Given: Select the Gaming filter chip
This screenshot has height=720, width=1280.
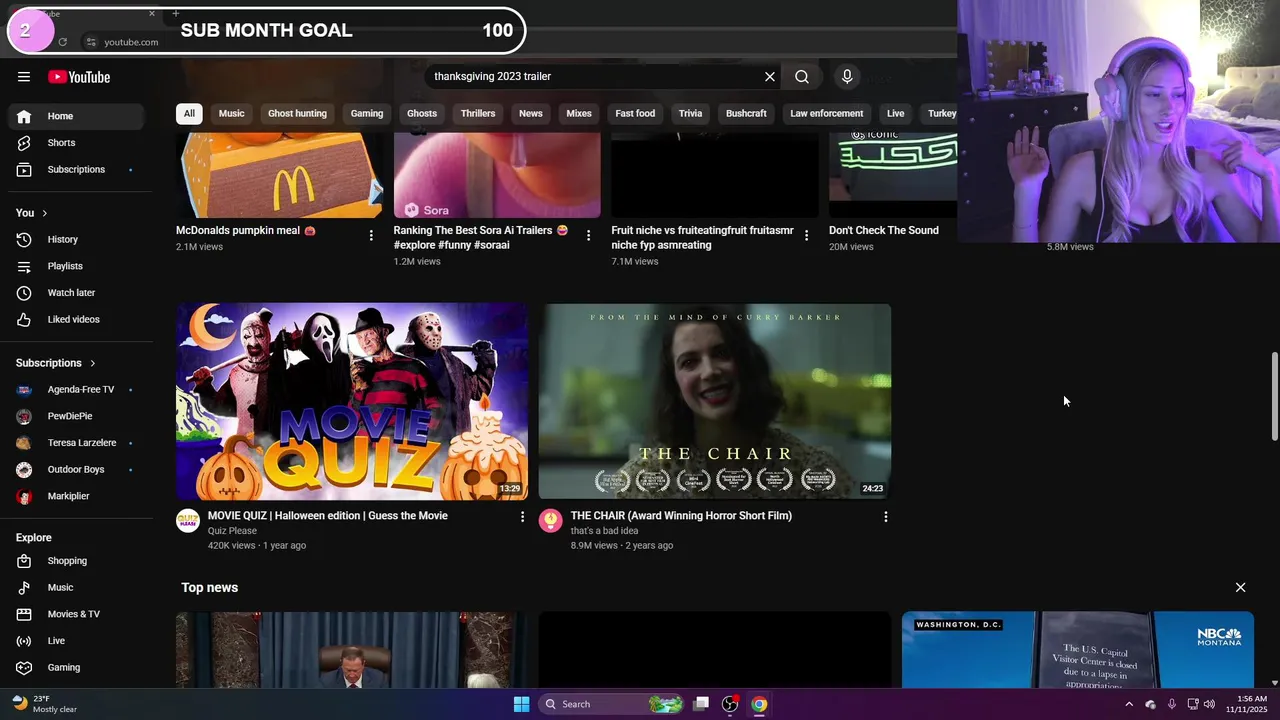Looking at the screenshot, I should [367, 113].
